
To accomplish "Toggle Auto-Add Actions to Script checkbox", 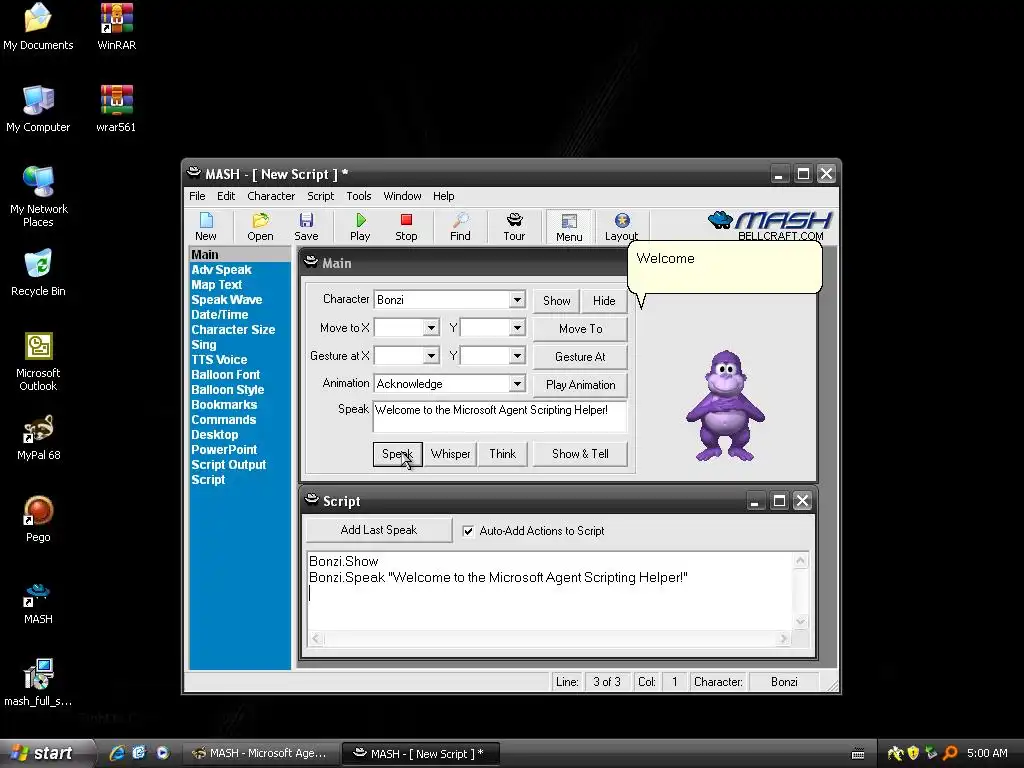I will click(468, 531).
